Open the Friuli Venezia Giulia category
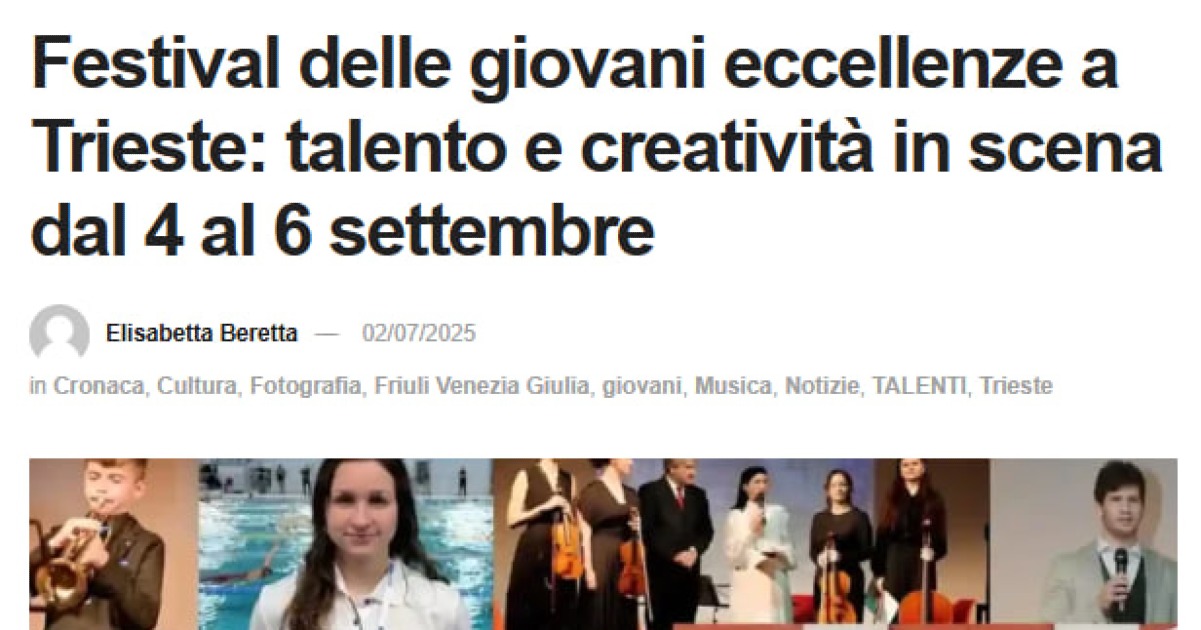This screenshot has width=1201, height=630. tap(481, 386)
